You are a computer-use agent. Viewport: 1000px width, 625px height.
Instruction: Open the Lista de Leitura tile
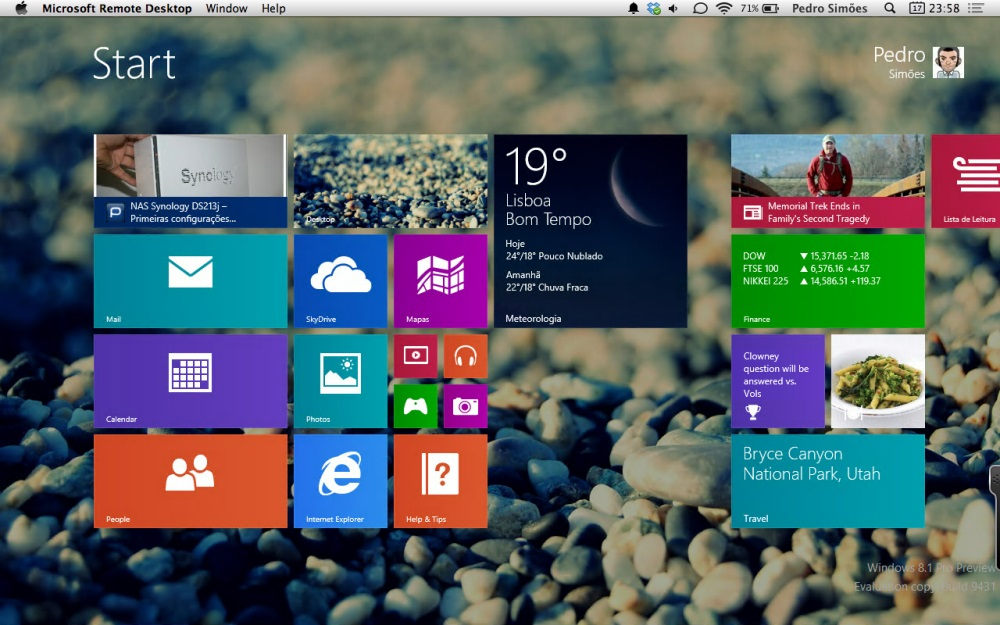(x=966, y=181)
